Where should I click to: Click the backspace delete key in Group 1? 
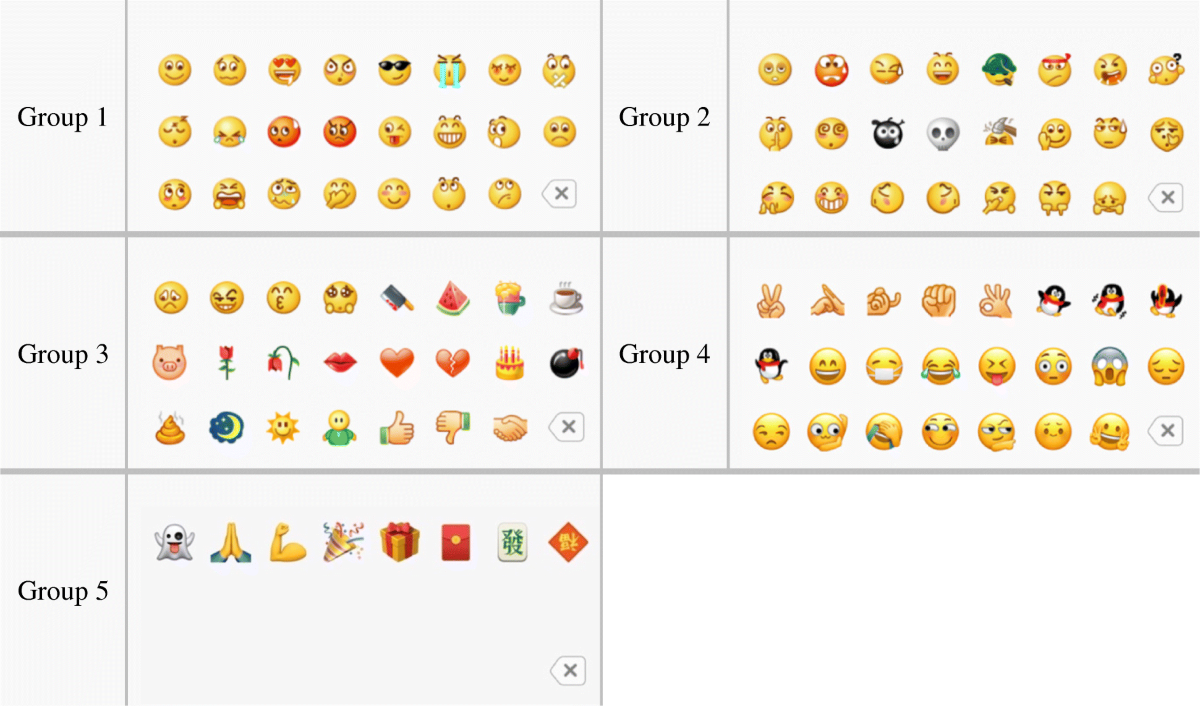561,194
